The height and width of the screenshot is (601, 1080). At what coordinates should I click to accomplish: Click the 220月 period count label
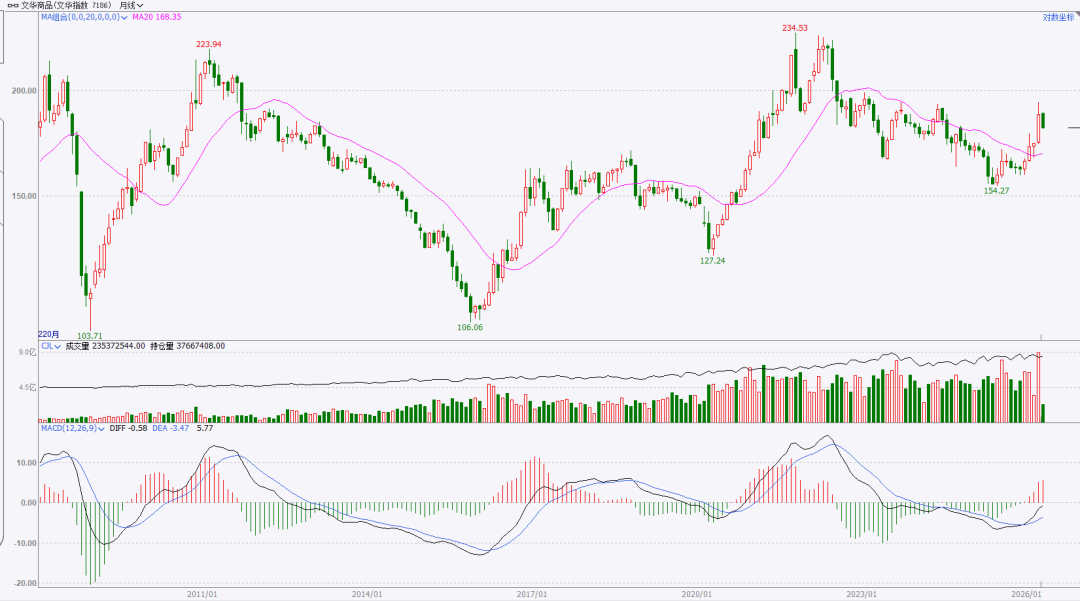(x=49, y=333)
